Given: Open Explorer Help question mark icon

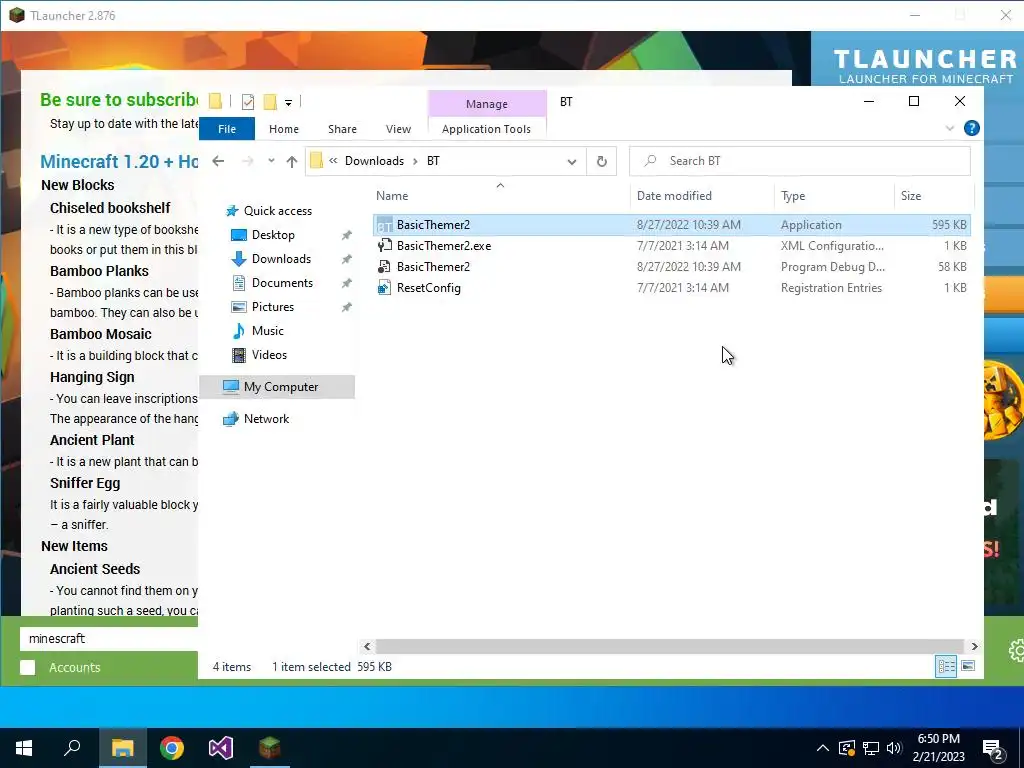Looking at the screenshot, I should [x=971, y=128].
